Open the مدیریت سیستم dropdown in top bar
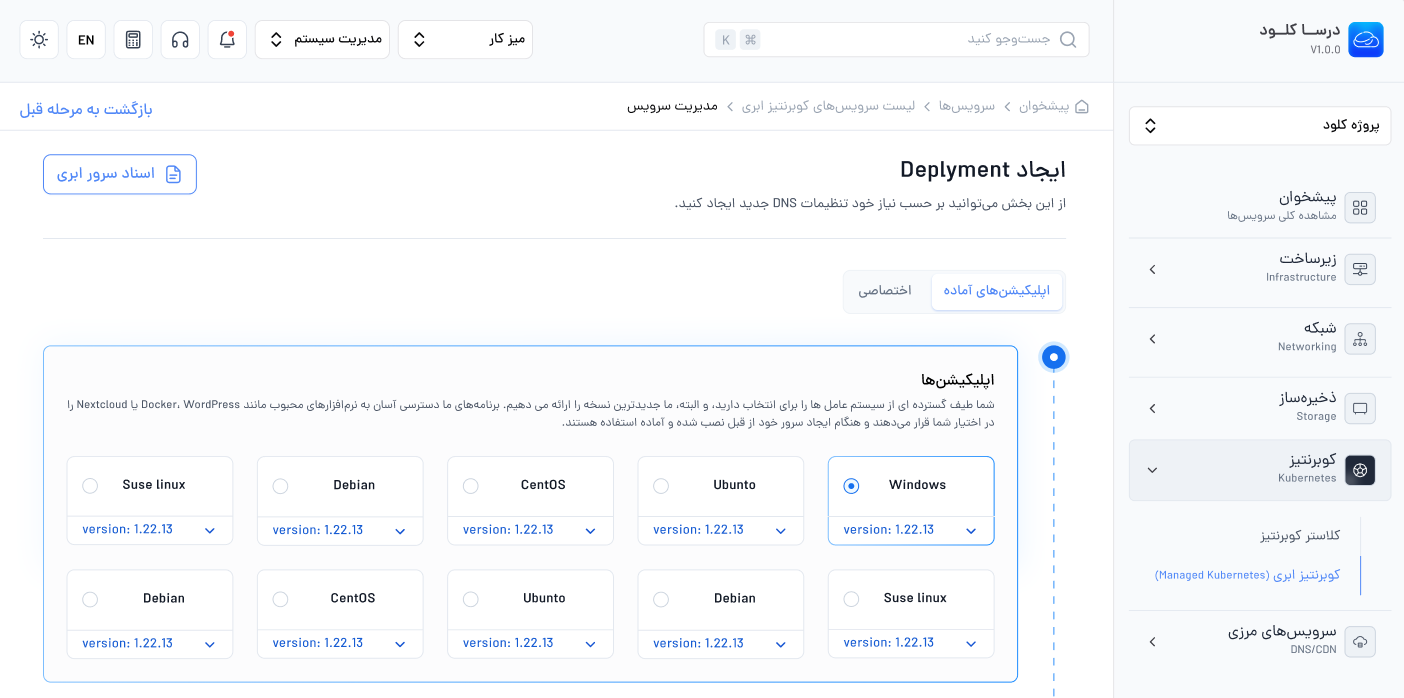 [322, 40]
